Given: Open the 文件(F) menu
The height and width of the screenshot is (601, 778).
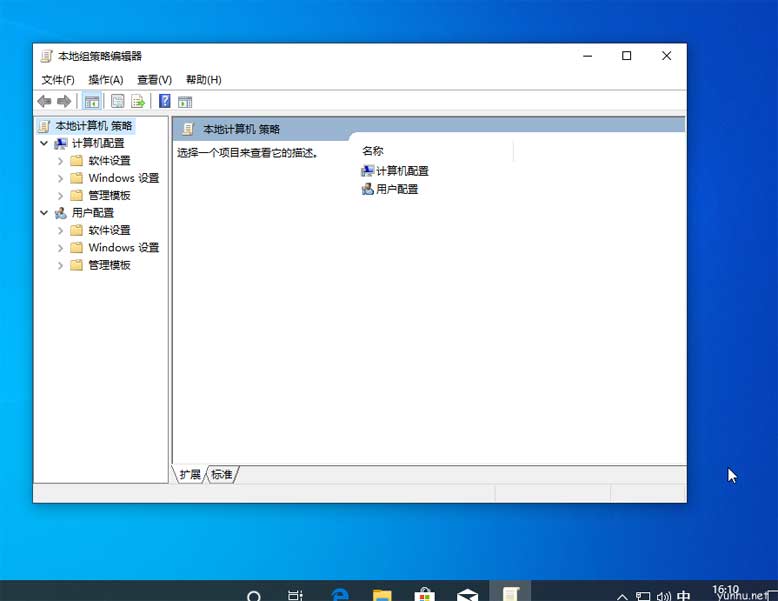Looking at the screenshot, I should (x=58, y=80).
